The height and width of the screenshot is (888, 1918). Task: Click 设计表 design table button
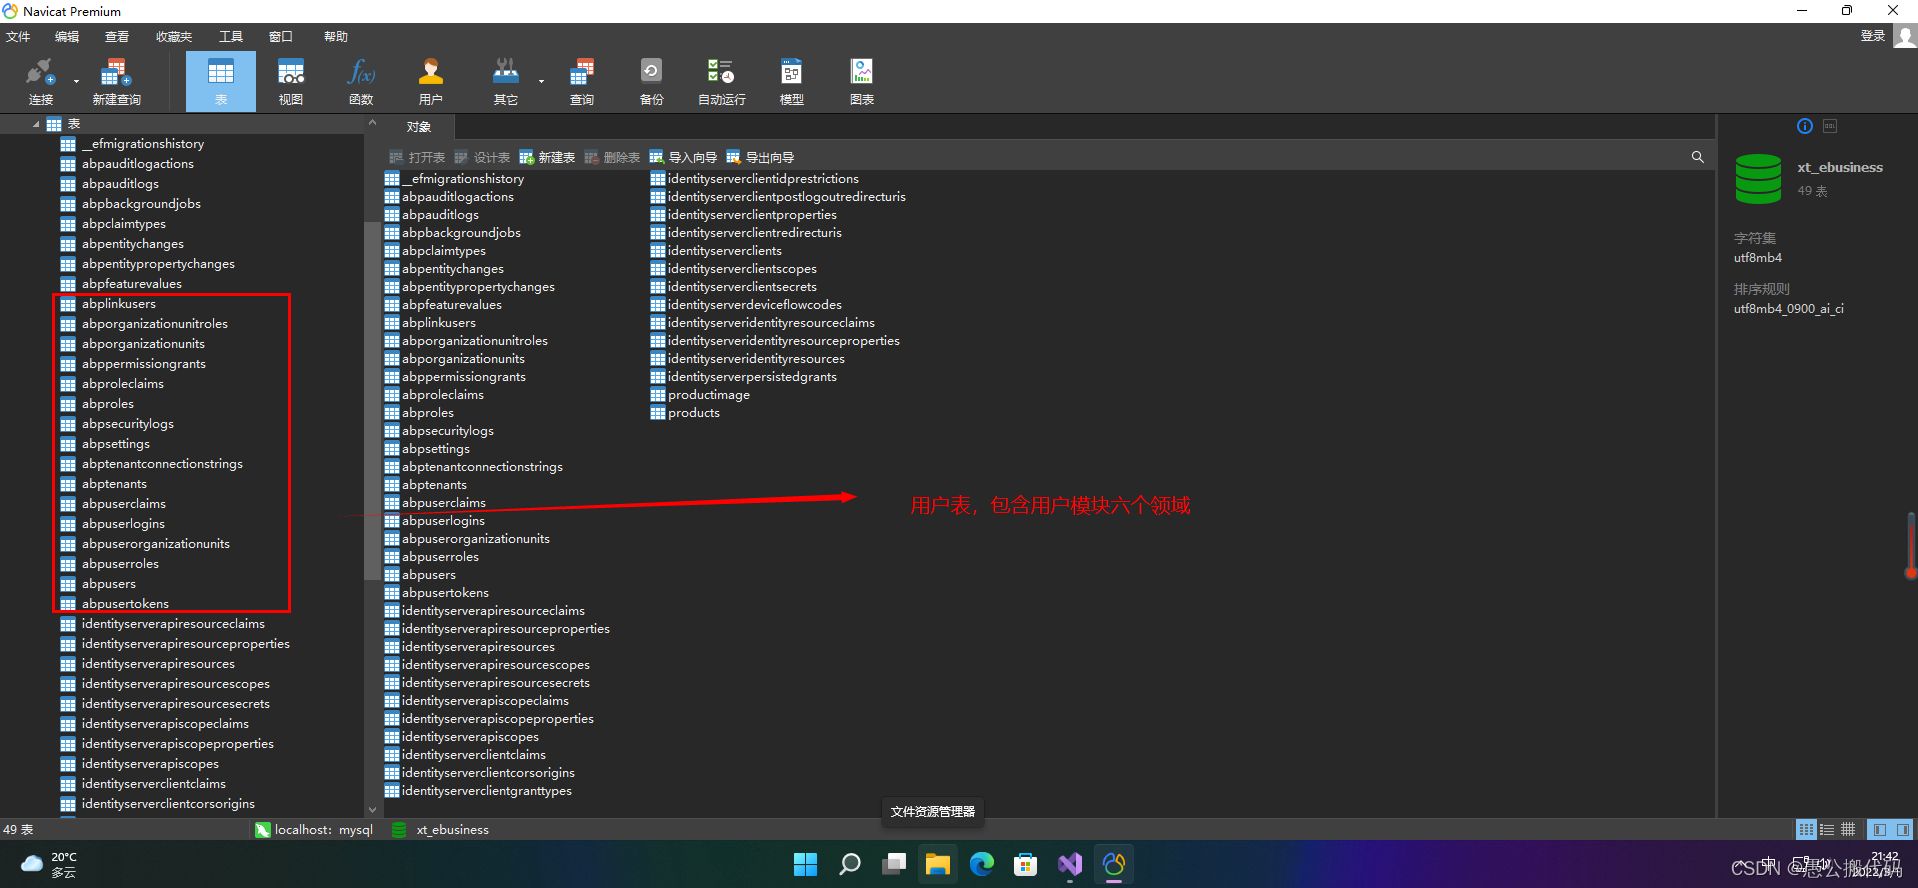[x=482, y=157]
